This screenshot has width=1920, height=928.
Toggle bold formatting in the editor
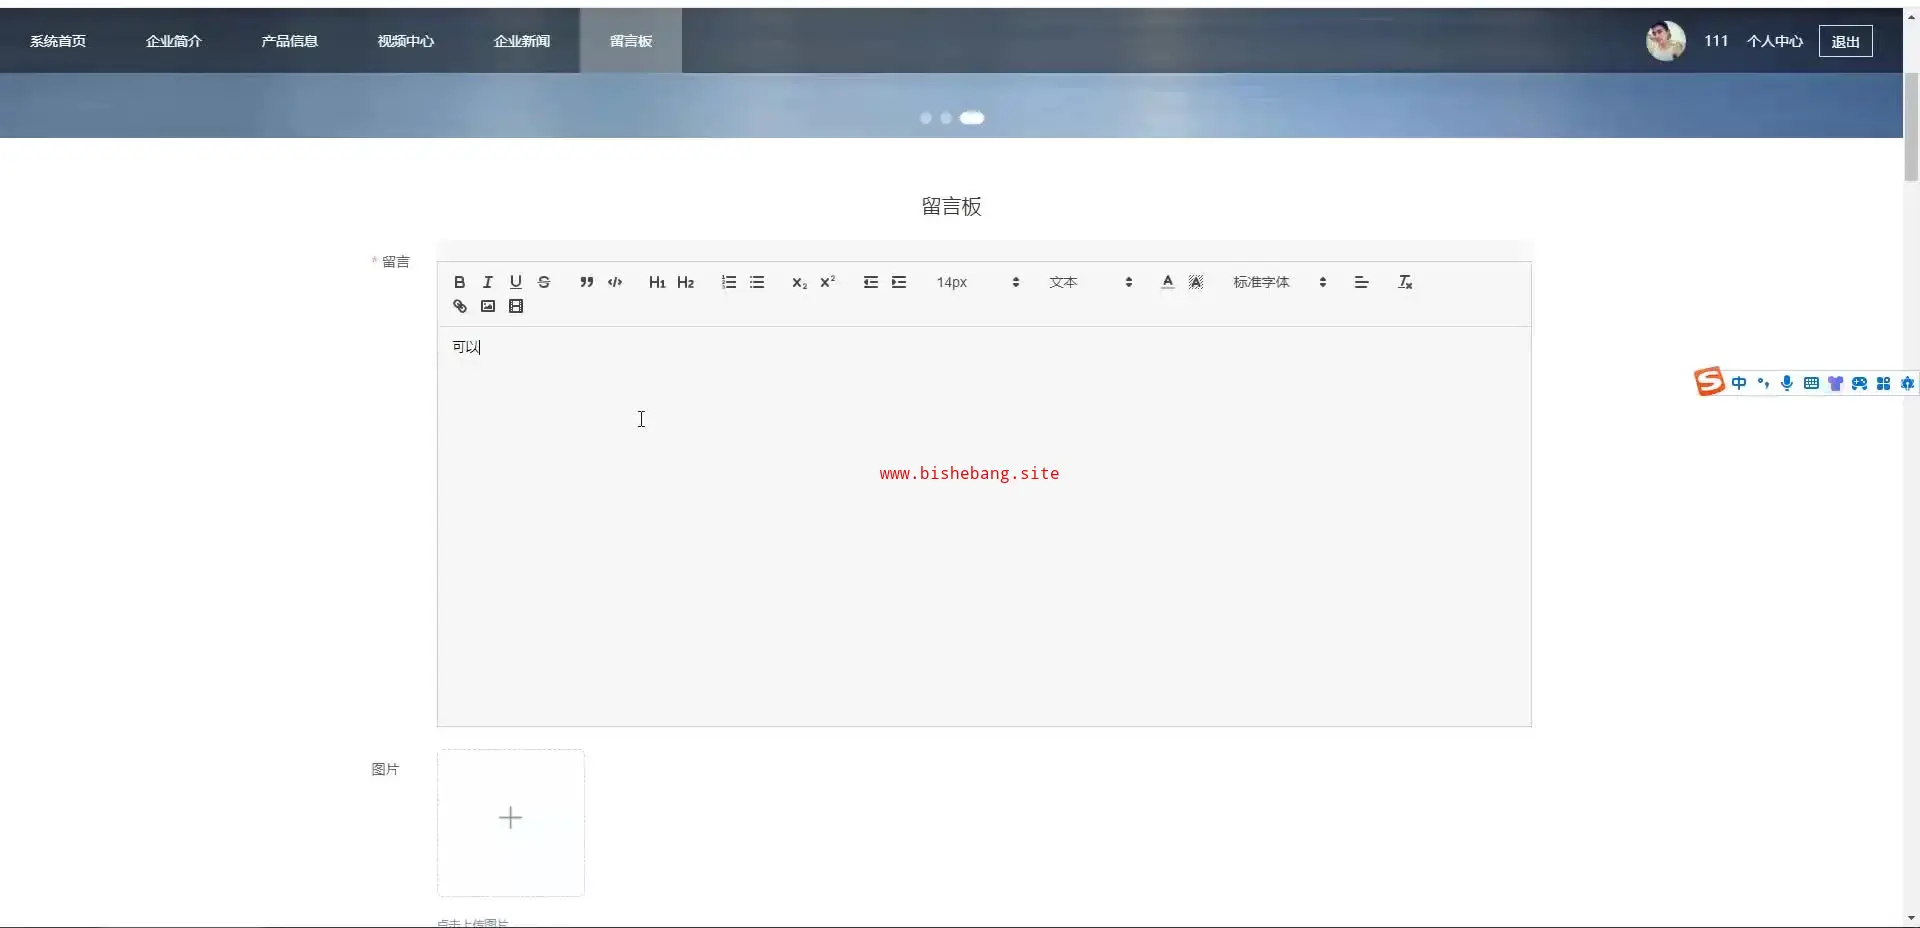pyautogui.click(x=459, y=282)
